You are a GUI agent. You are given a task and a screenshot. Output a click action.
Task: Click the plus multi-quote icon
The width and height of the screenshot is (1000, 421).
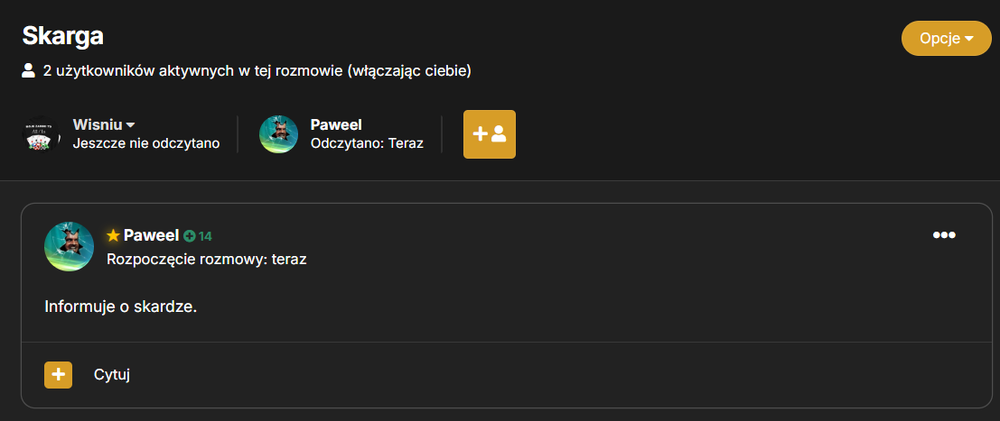coord(58,374)
